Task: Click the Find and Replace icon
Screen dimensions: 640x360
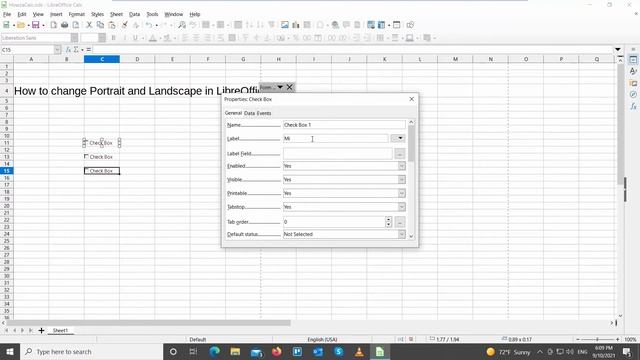Action: pyautogui.click(x=182, y=25)
